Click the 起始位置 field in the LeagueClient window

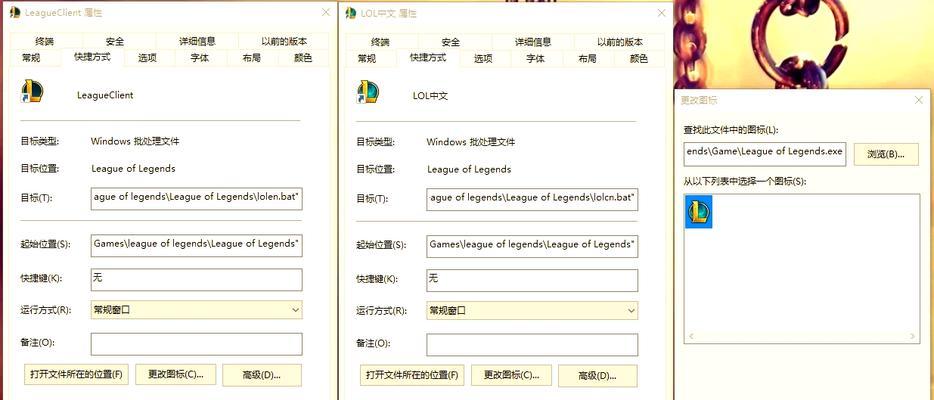tap(197, 245)
